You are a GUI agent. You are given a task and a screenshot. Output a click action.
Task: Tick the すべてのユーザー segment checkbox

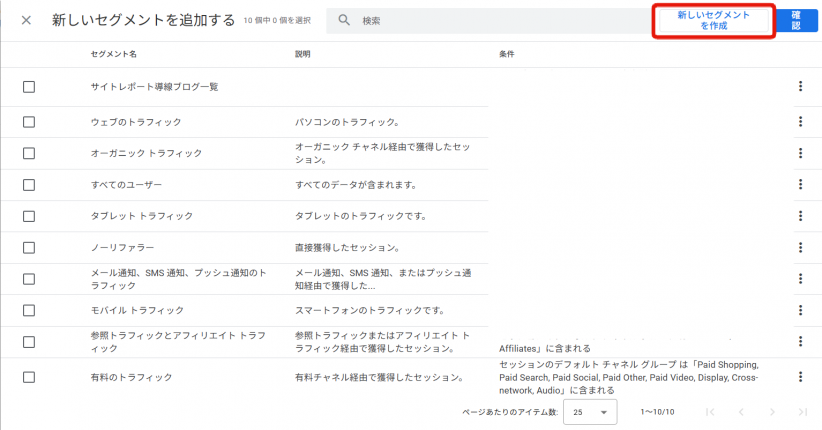point(29,185)
